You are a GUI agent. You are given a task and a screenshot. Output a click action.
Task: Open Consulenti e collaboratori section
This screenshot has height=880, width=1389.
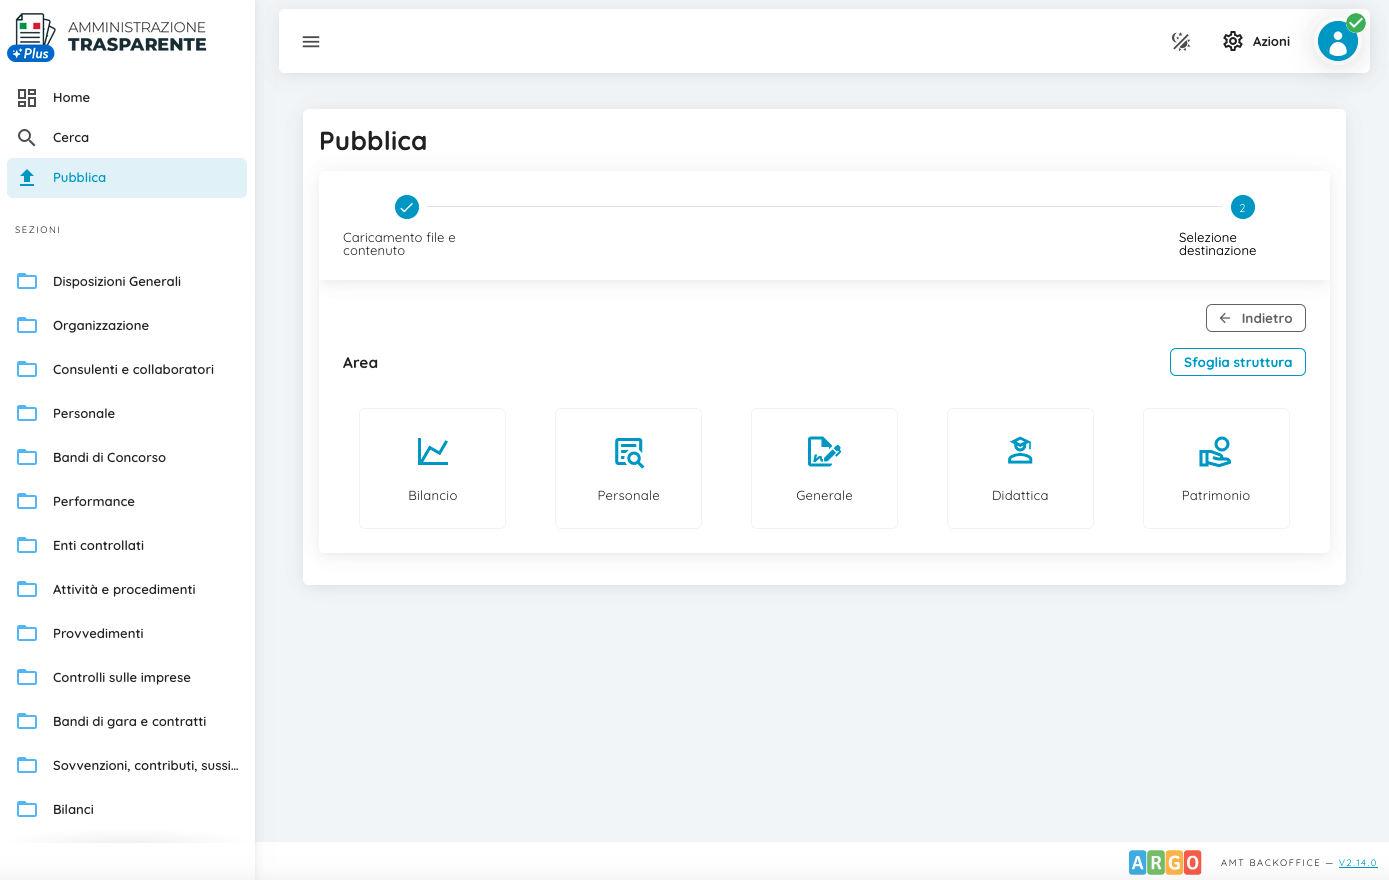[x=127, y=369]
